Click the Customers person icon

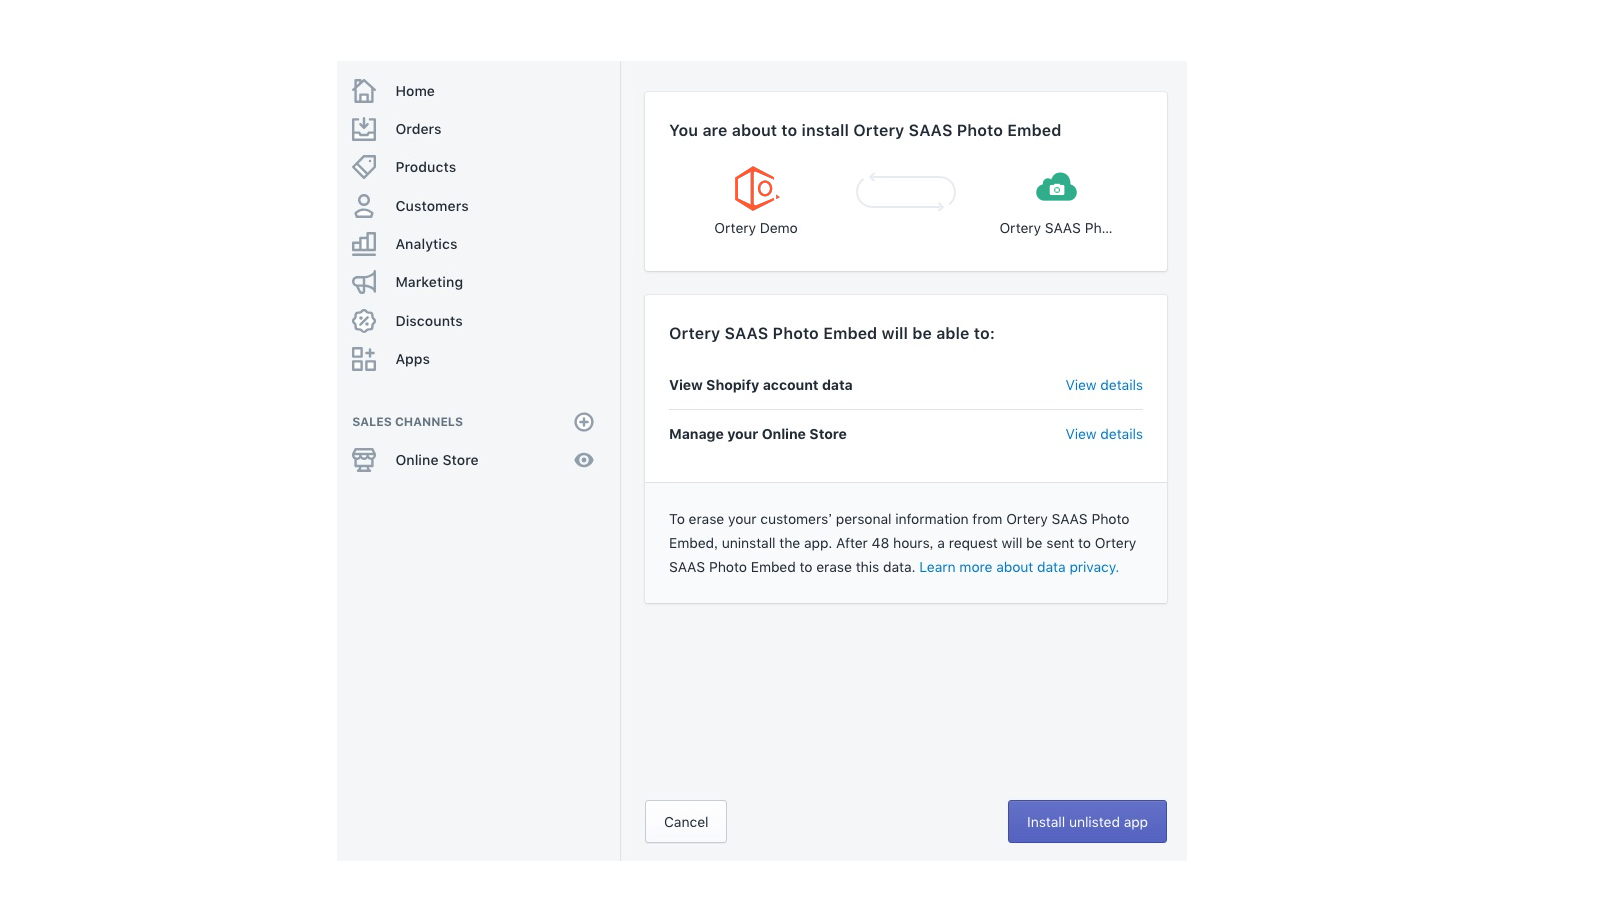click(x=364, y=206)
